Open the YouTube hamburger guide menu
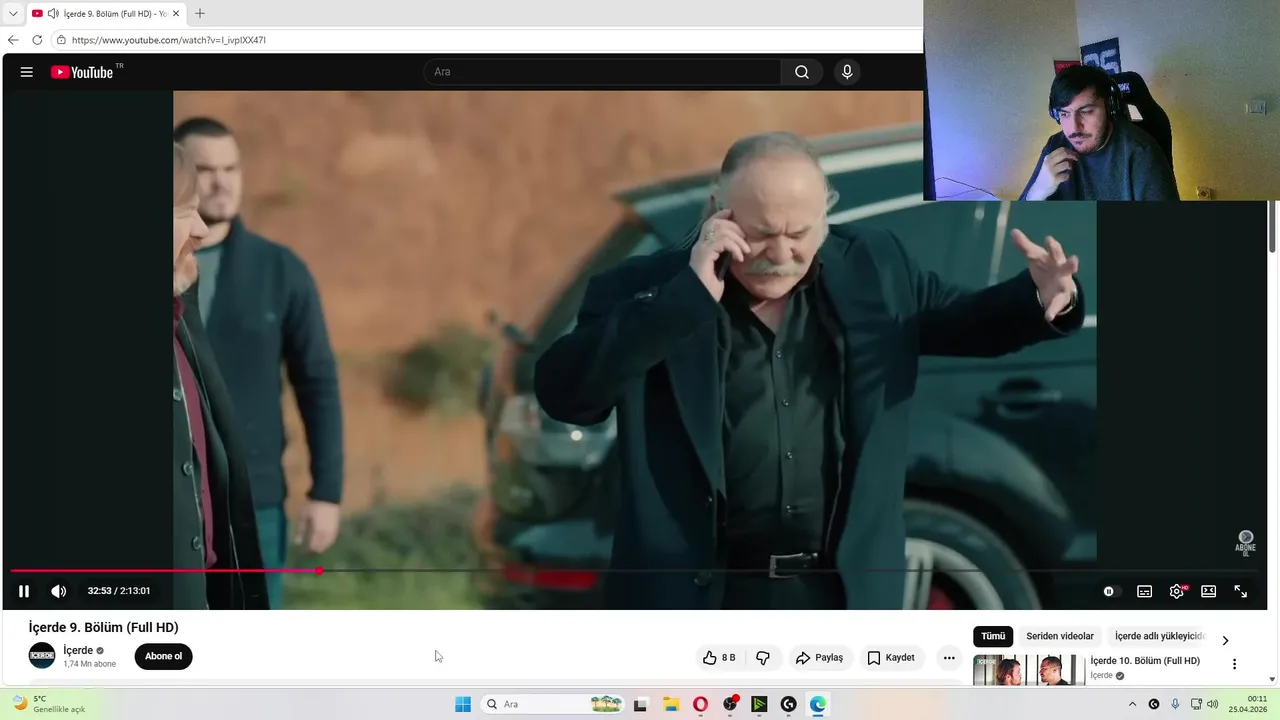 click(x=27, y=72)
